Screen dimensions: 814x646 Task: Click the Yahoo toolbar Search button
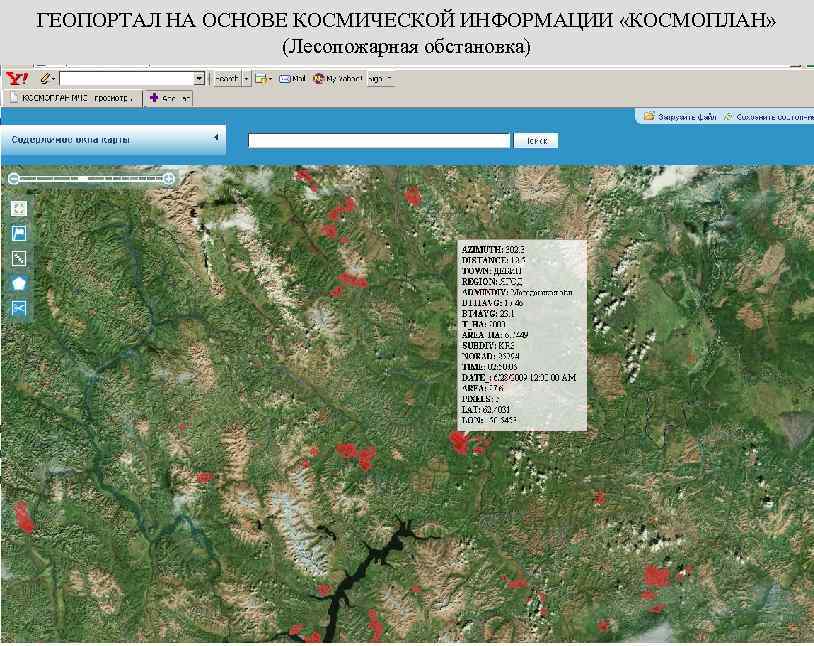[227, 79]
